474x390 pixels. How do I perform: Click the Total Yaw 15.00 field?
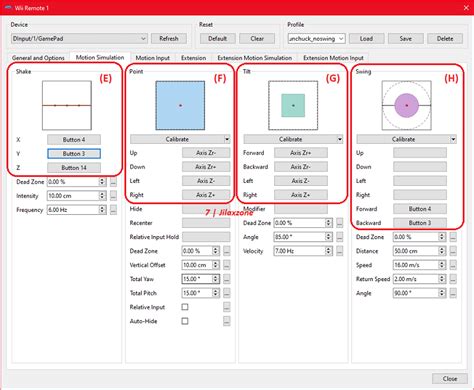pyautogui.click(x=201, y=279)
